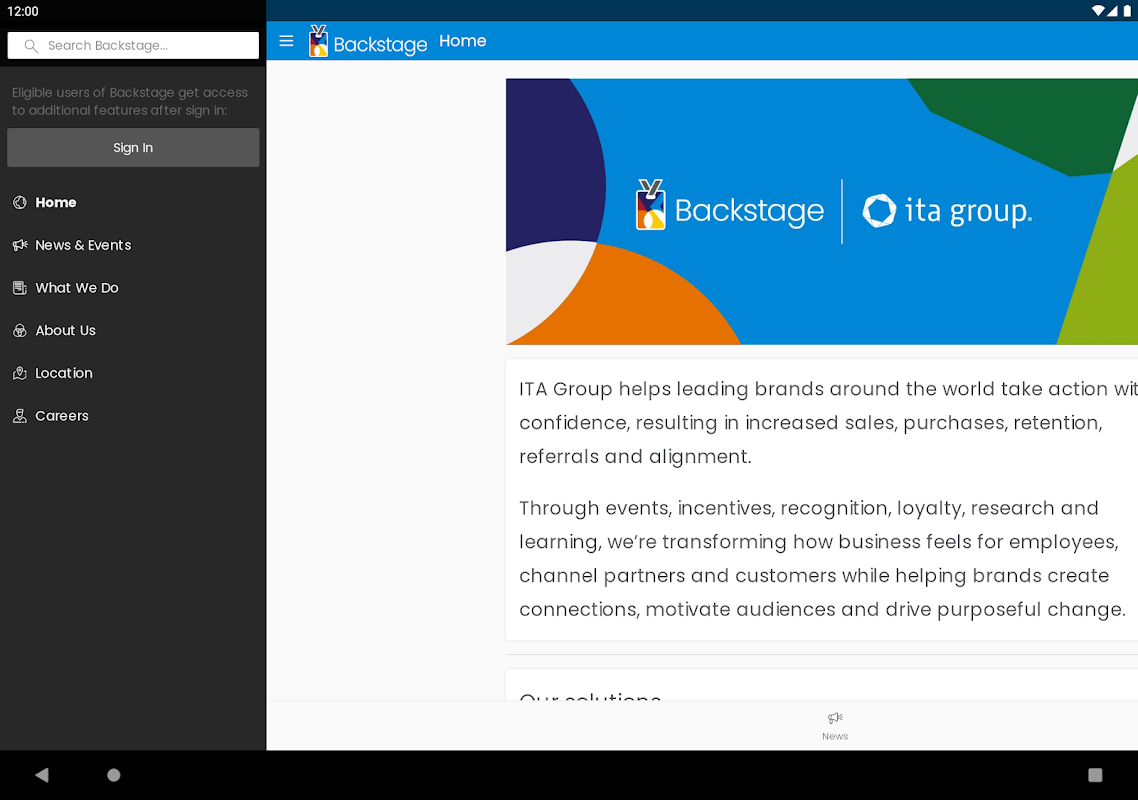
Task: Click the Through events, incentives paragraph
Action: pyautogui.click(x=823, y=558)
